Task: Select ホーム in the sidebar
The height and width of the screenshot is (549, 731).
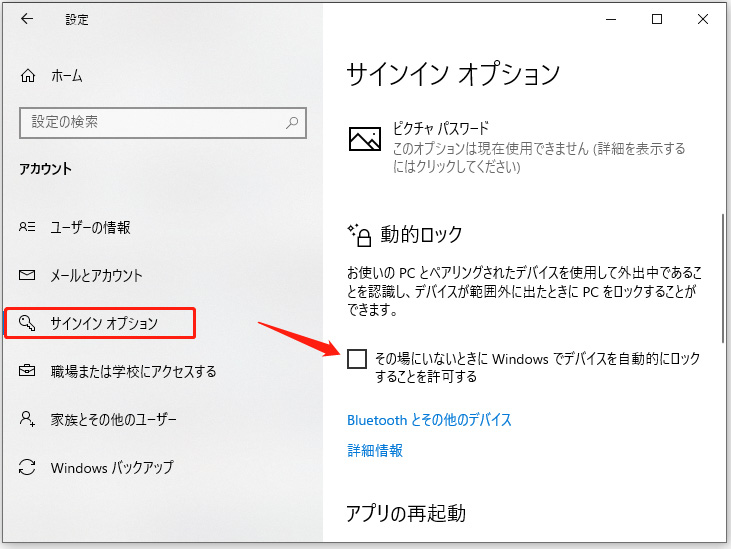Action: pyautogui.click(x=67, y=75)
